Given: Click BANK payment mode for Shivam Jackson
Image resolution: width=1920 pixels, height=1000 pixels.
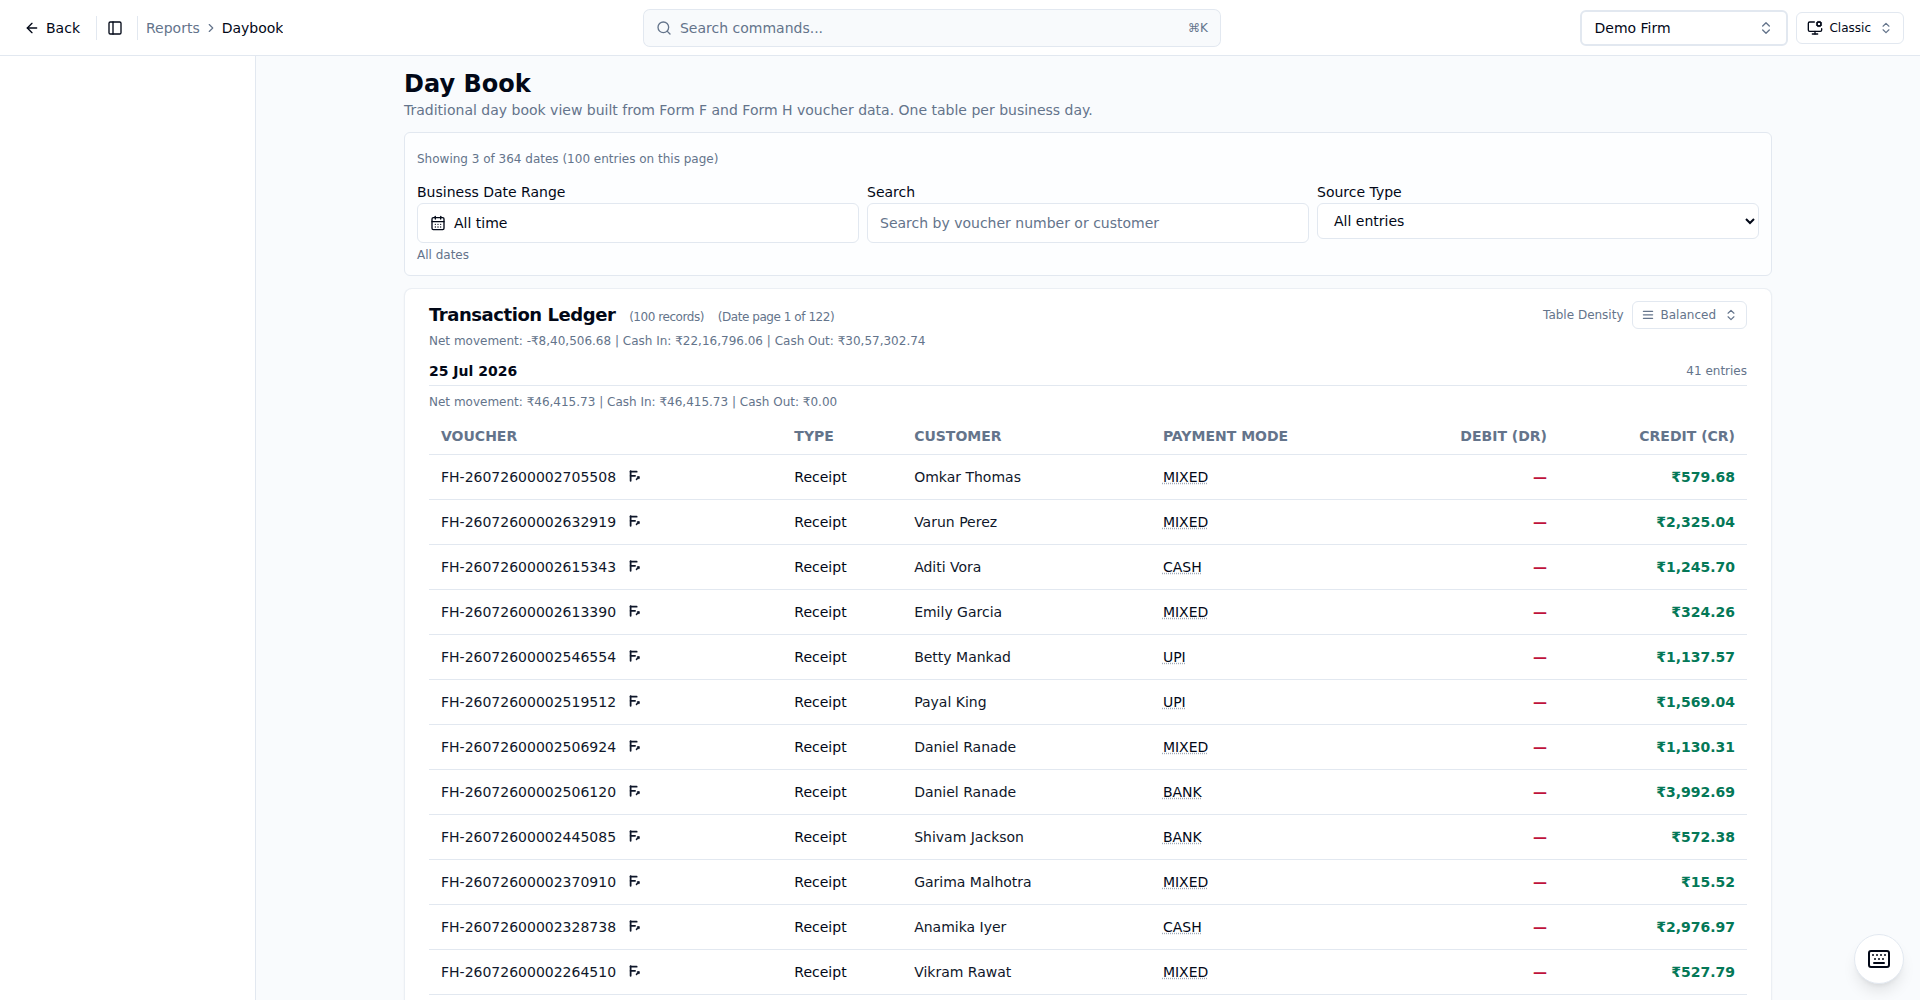Looking at the screenshot, I should 1182,837.
